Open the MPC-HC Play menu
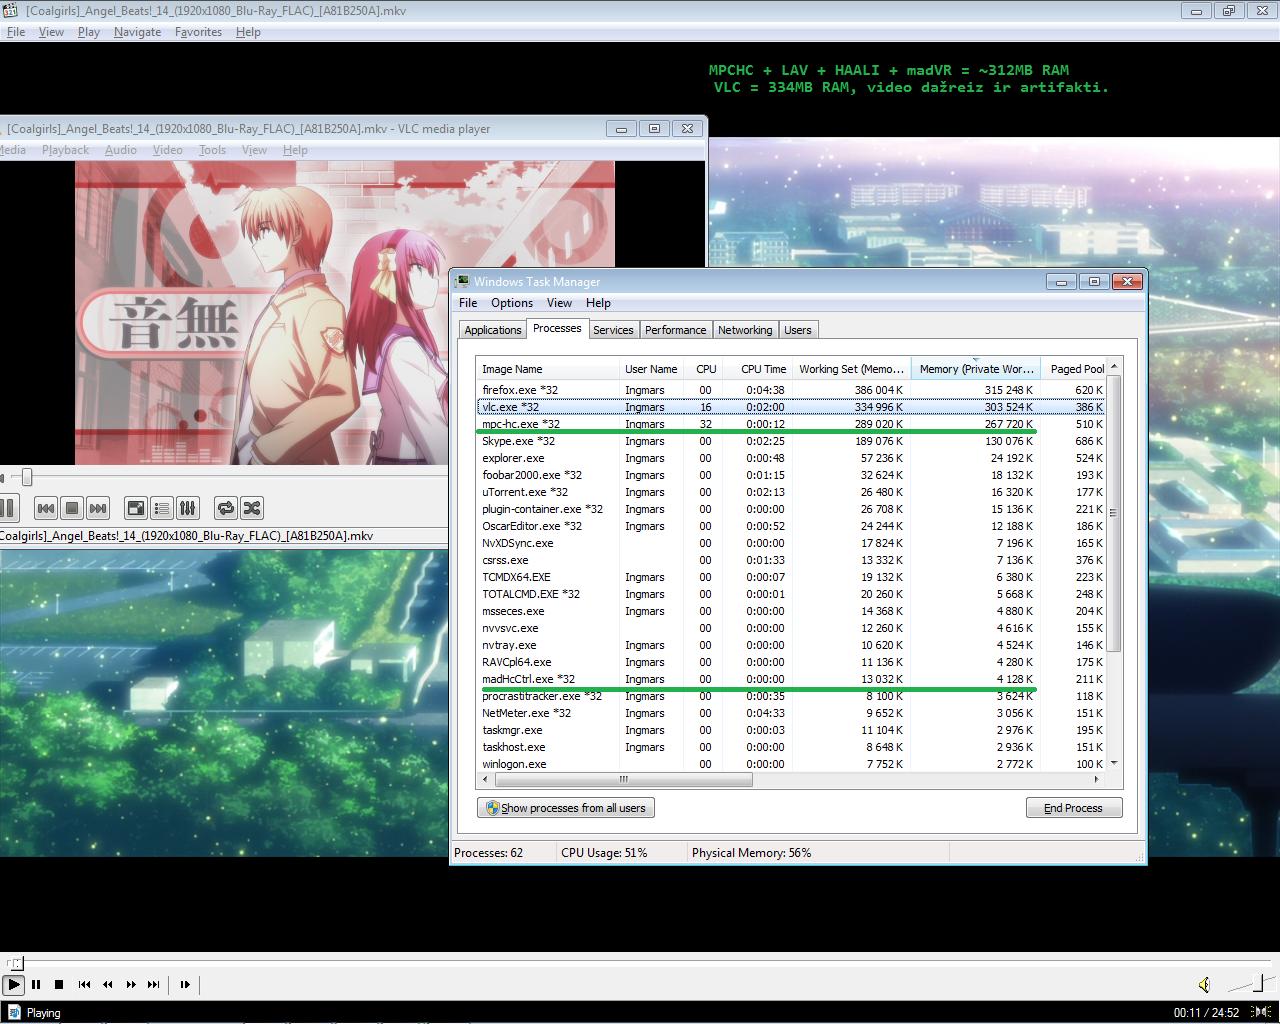The width and height of the screenshot is (1280, 1024). [x=89, y=32]
